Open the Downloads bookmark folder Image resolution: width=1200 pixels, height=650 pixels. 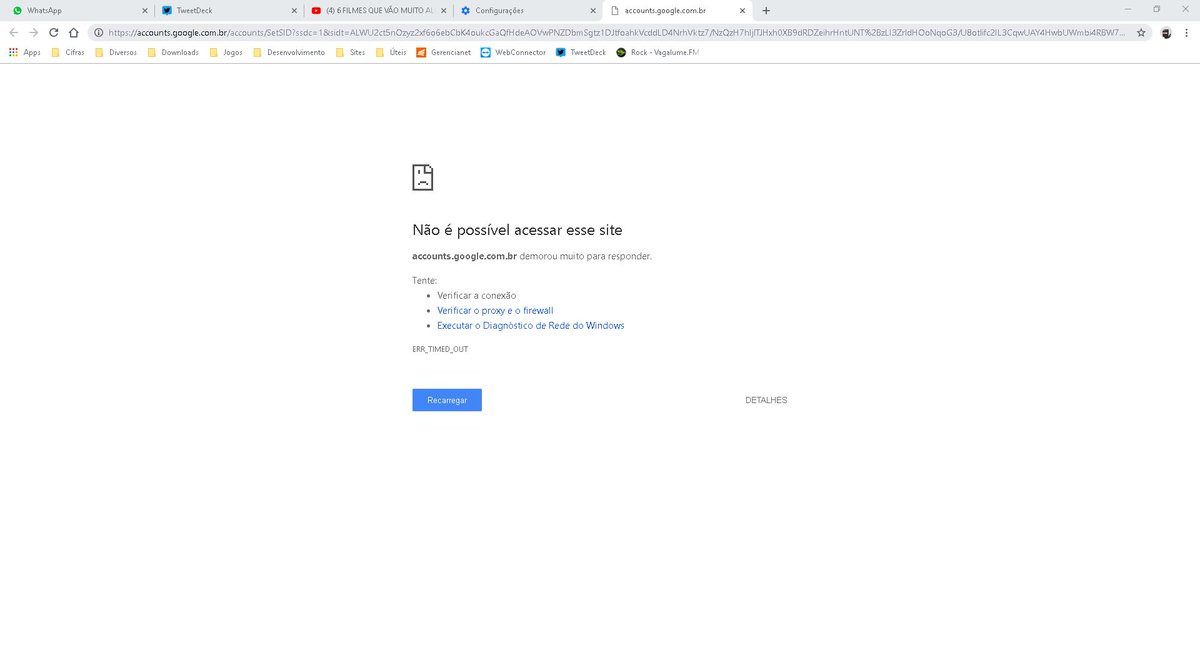point(172,52)
